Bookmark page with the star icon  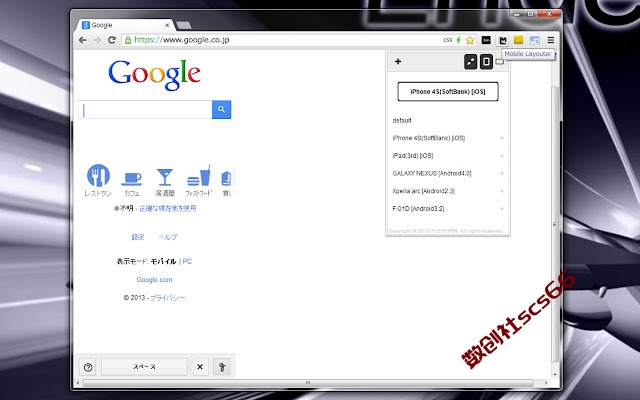(x=470, y=40)
